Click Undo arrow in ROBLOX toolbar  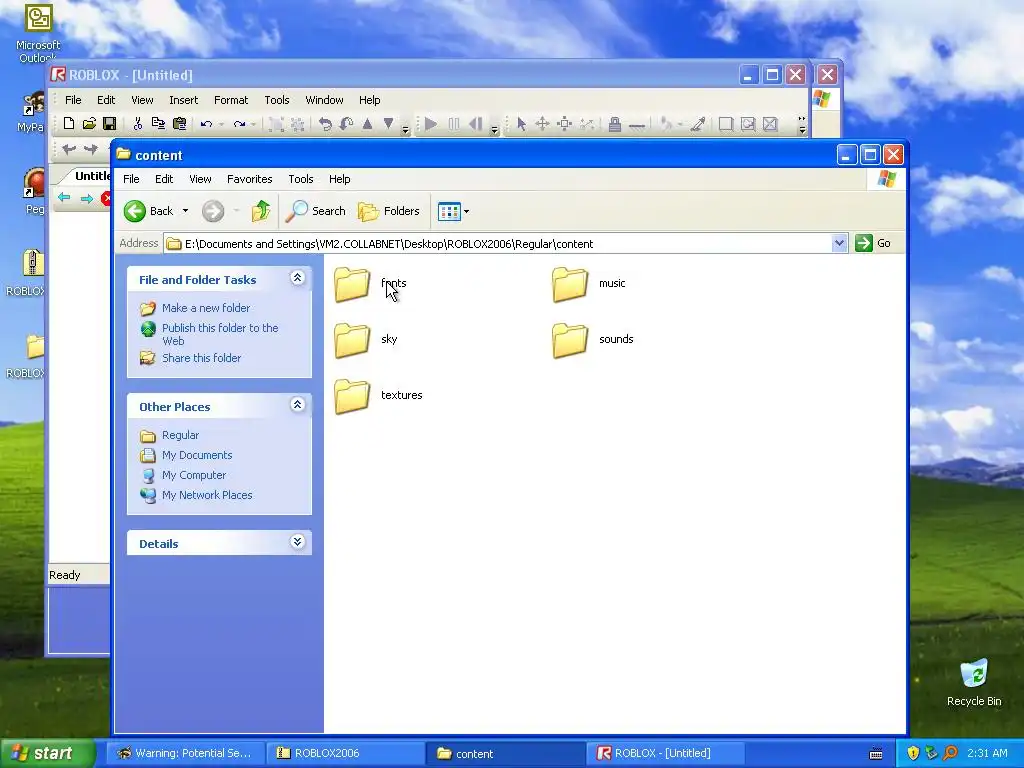pyautogui.click(x=206, y=123)
